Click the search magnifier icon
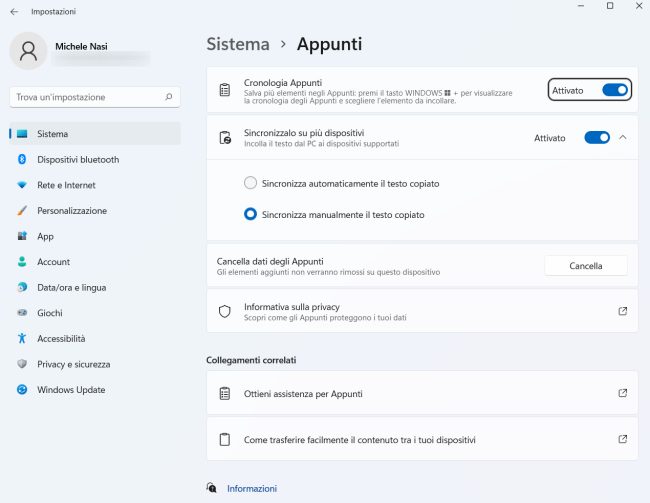The height and width of the screenshot is (503, 650). pos(169,97)
